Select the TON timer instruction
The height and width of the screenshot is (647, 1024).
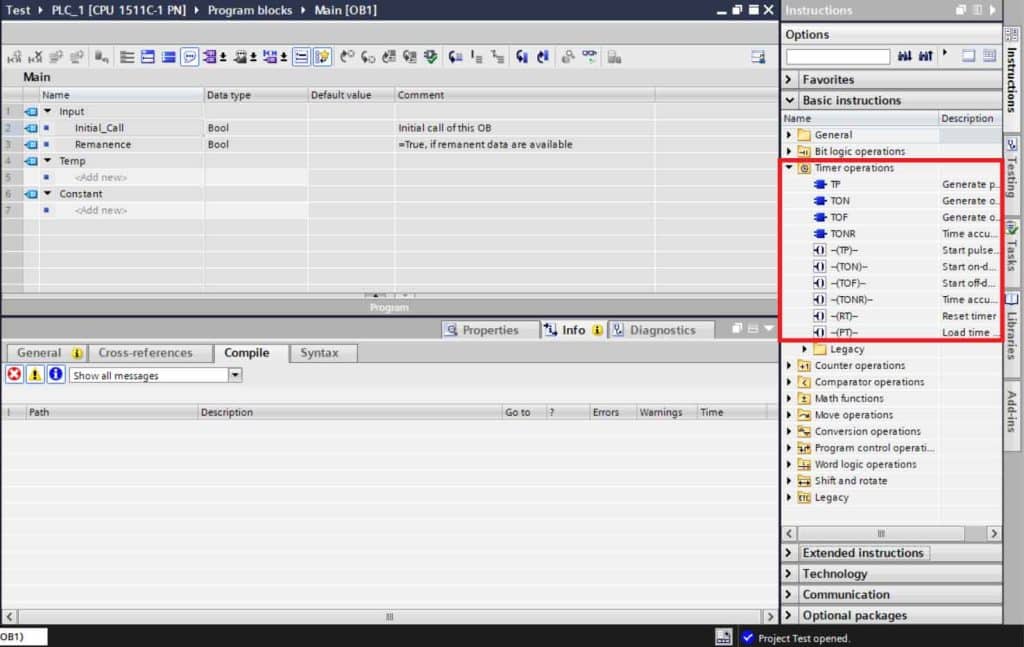pyautogui.click(x=840, y=201)
